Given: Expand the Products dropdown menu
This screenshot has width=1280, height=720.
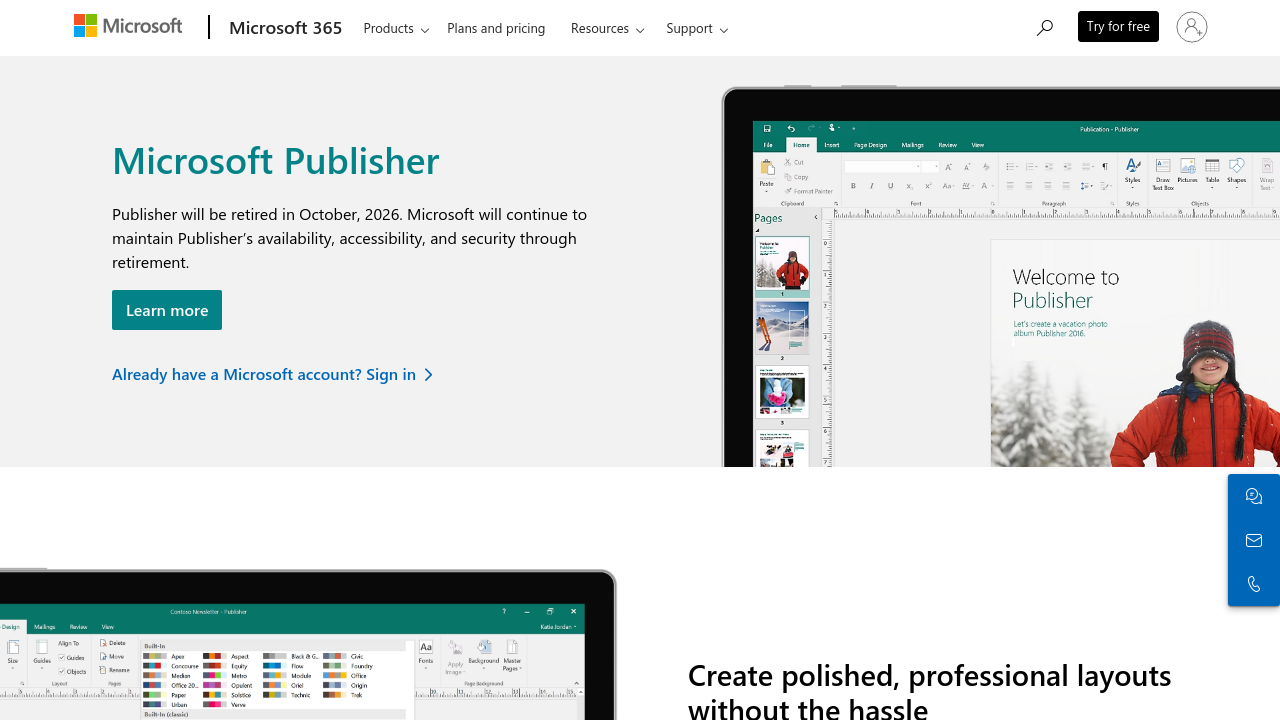Looking at the screenshot, I should [396, 28].
